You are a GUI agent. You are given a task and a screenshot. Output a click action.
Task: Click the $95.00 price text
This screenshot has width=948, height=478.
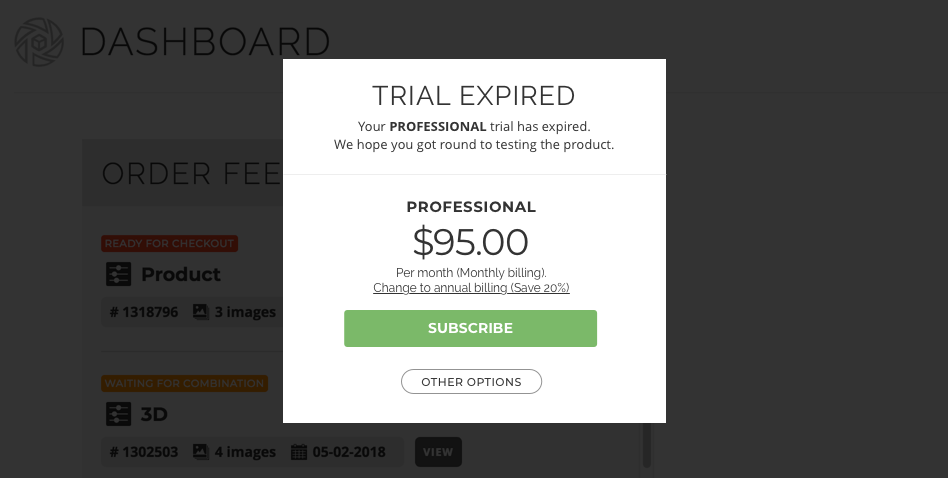[470, 242]
